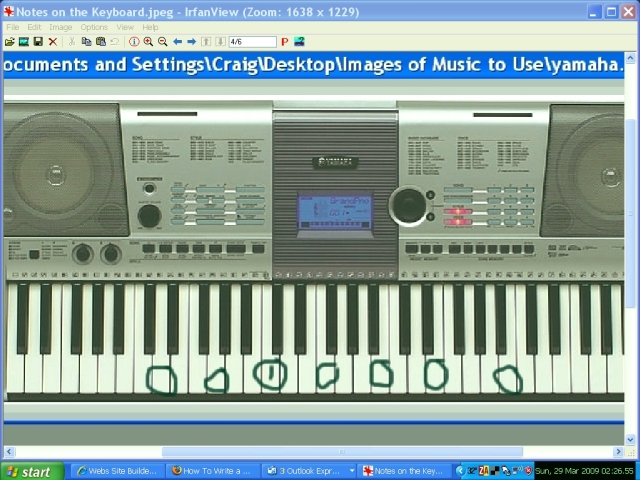Click the 4/6 image counter field
The height and width of the screenshot is (480, 640).
tap(252, 42)
